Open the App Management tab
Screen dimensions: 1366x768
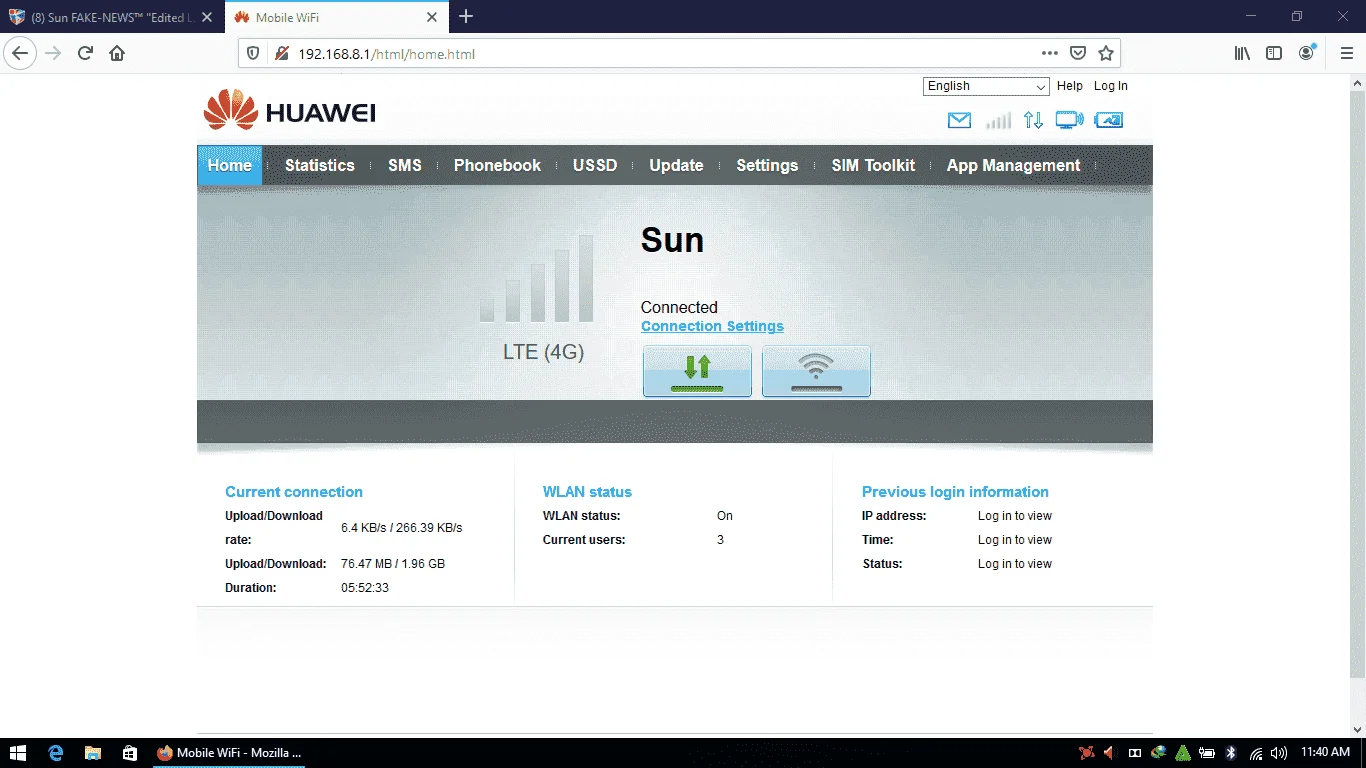click(1013, 165)
